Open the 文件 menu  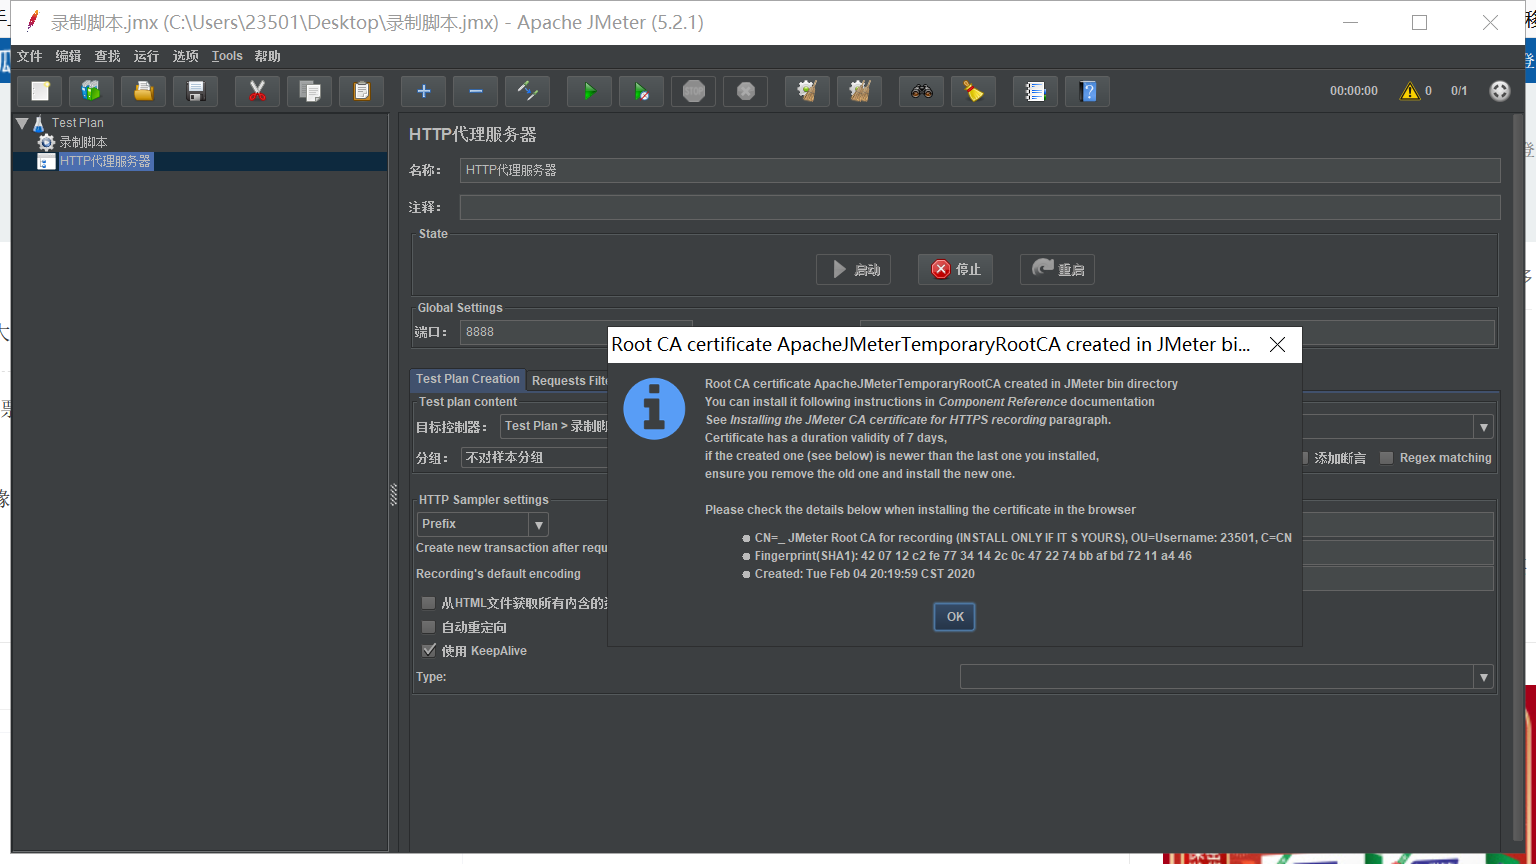pyautogui.click(x=30, y=56)
